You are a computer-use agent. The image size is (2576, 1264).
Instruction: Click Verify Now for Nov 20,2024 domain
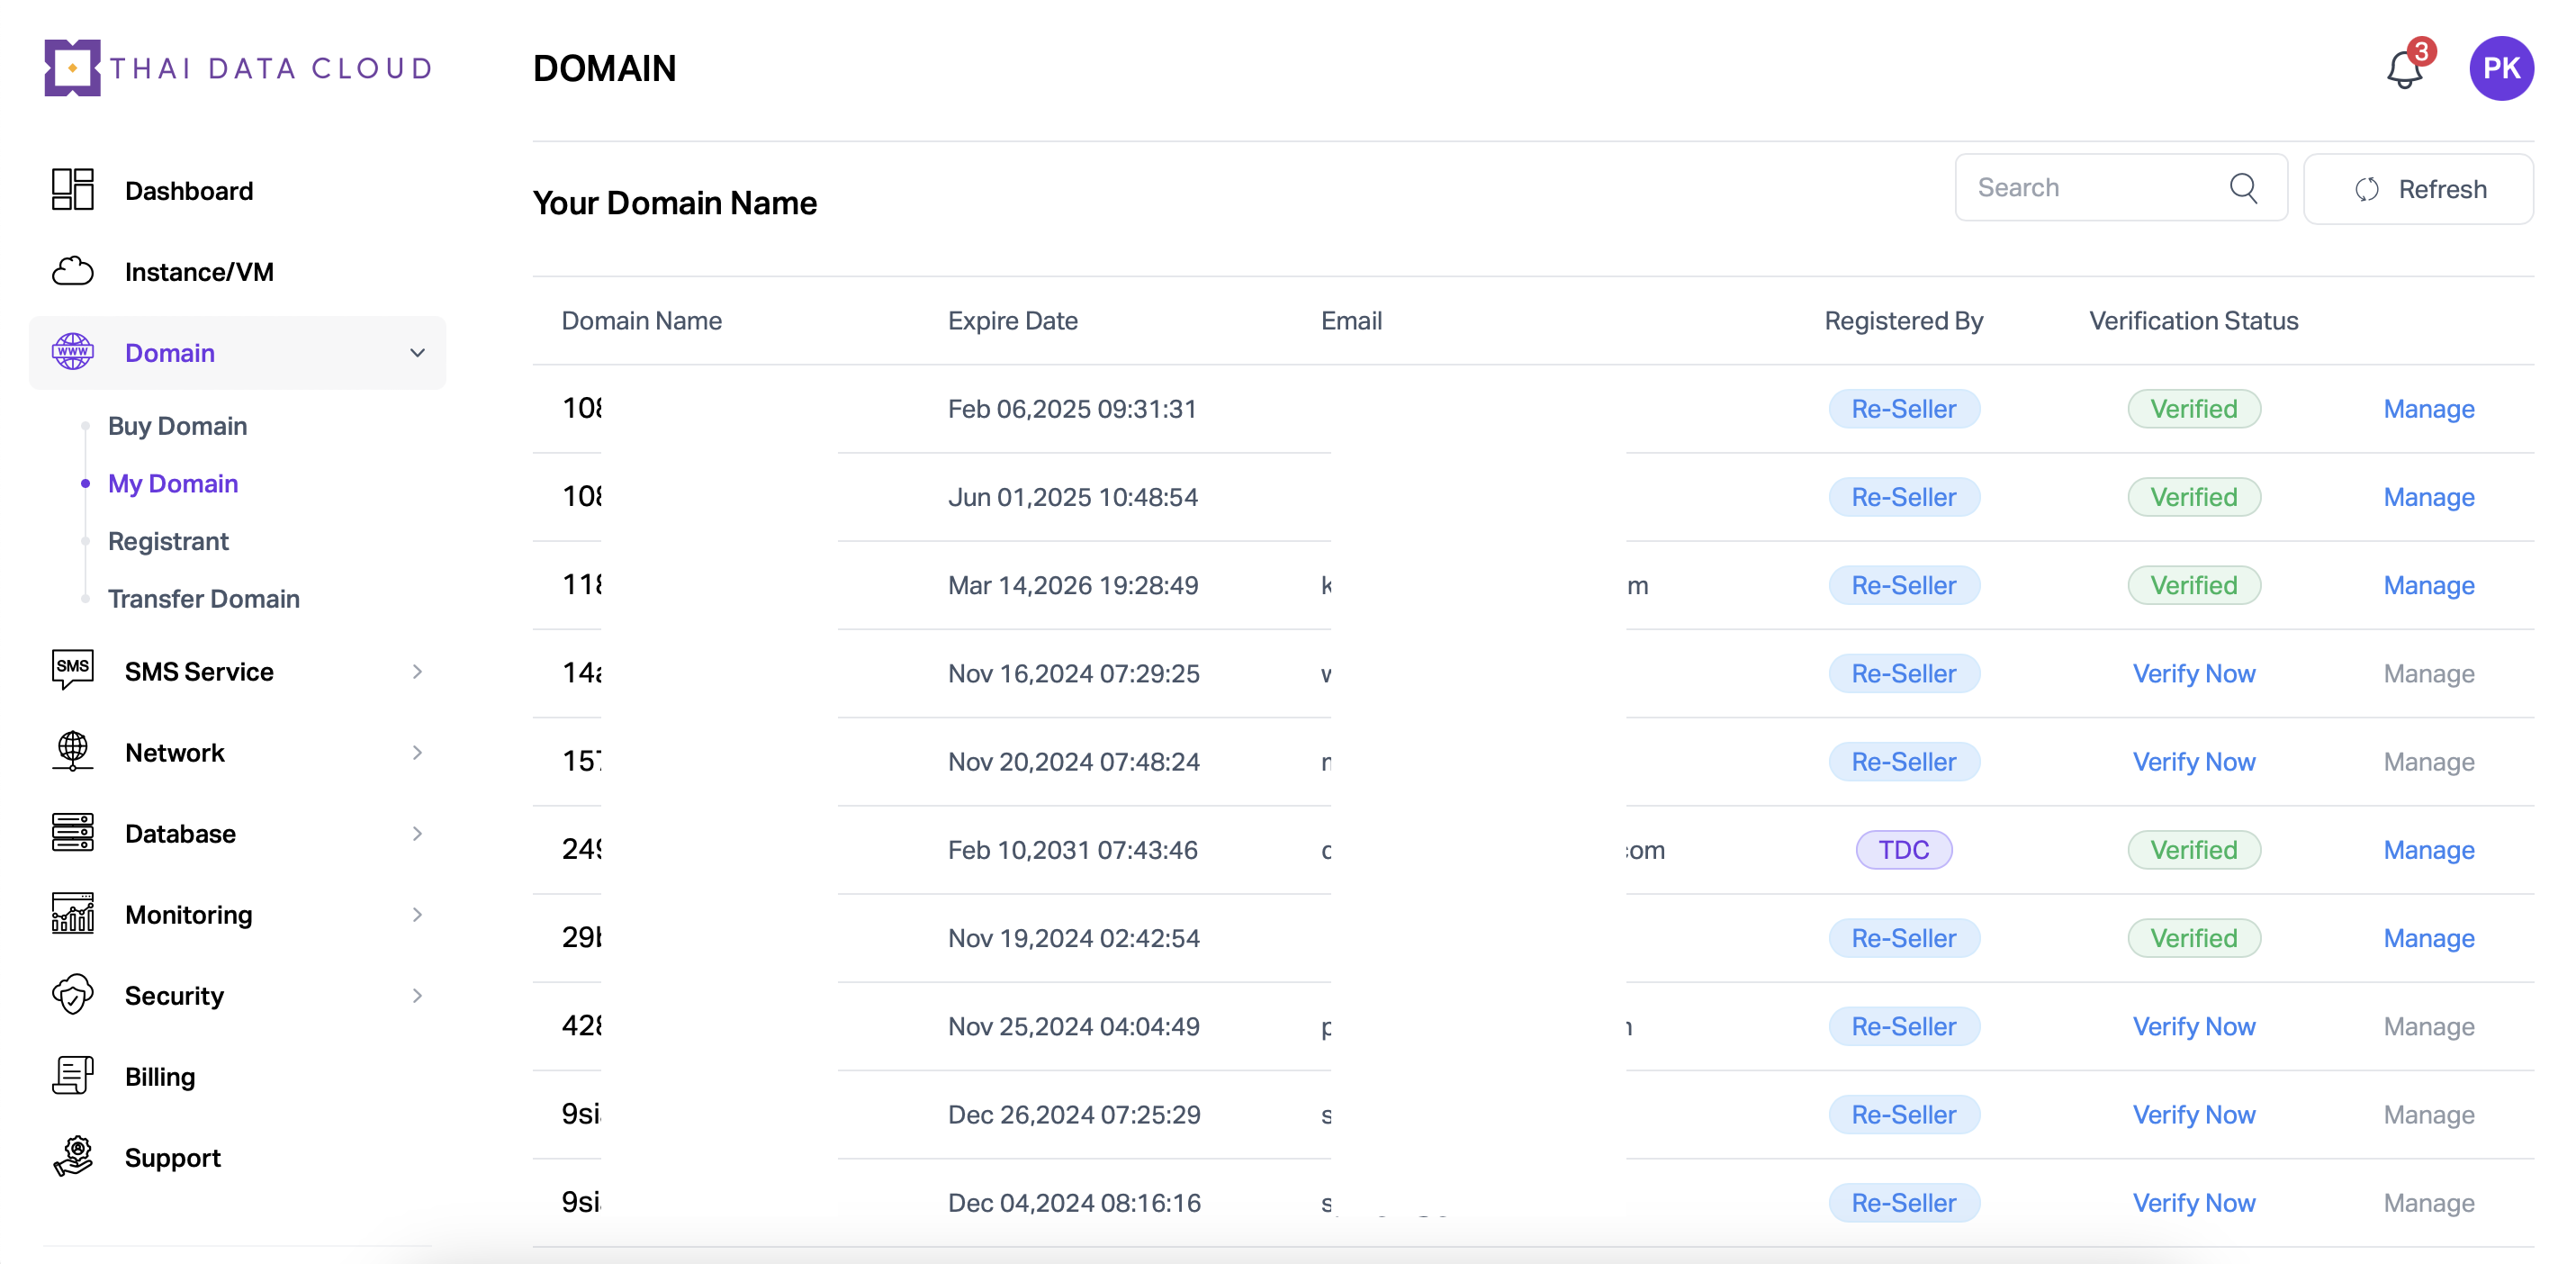coord(2193,762)
